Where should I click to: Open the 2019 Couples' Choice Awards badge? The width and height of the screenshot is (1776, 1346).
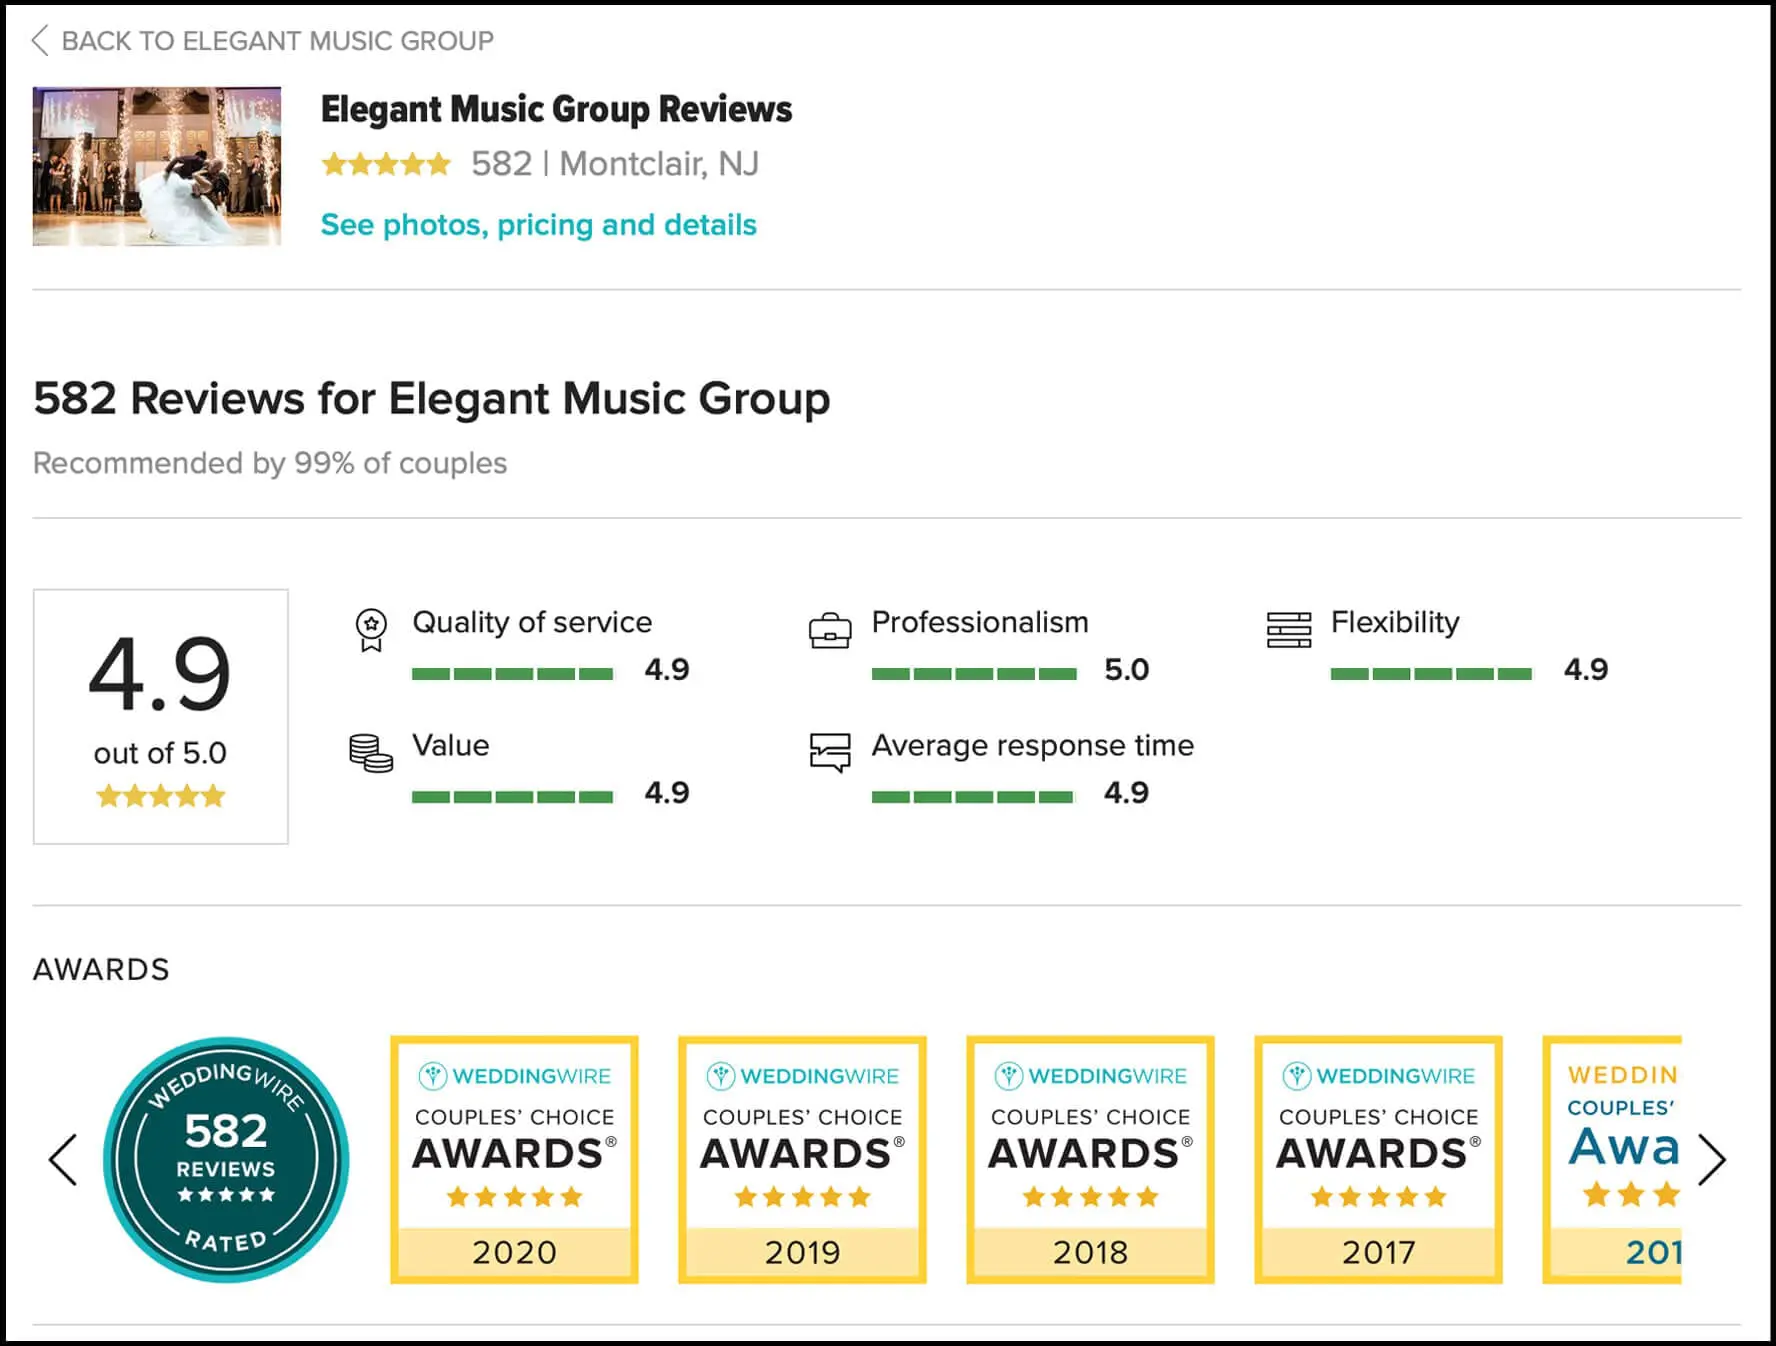click(802, 1160)
